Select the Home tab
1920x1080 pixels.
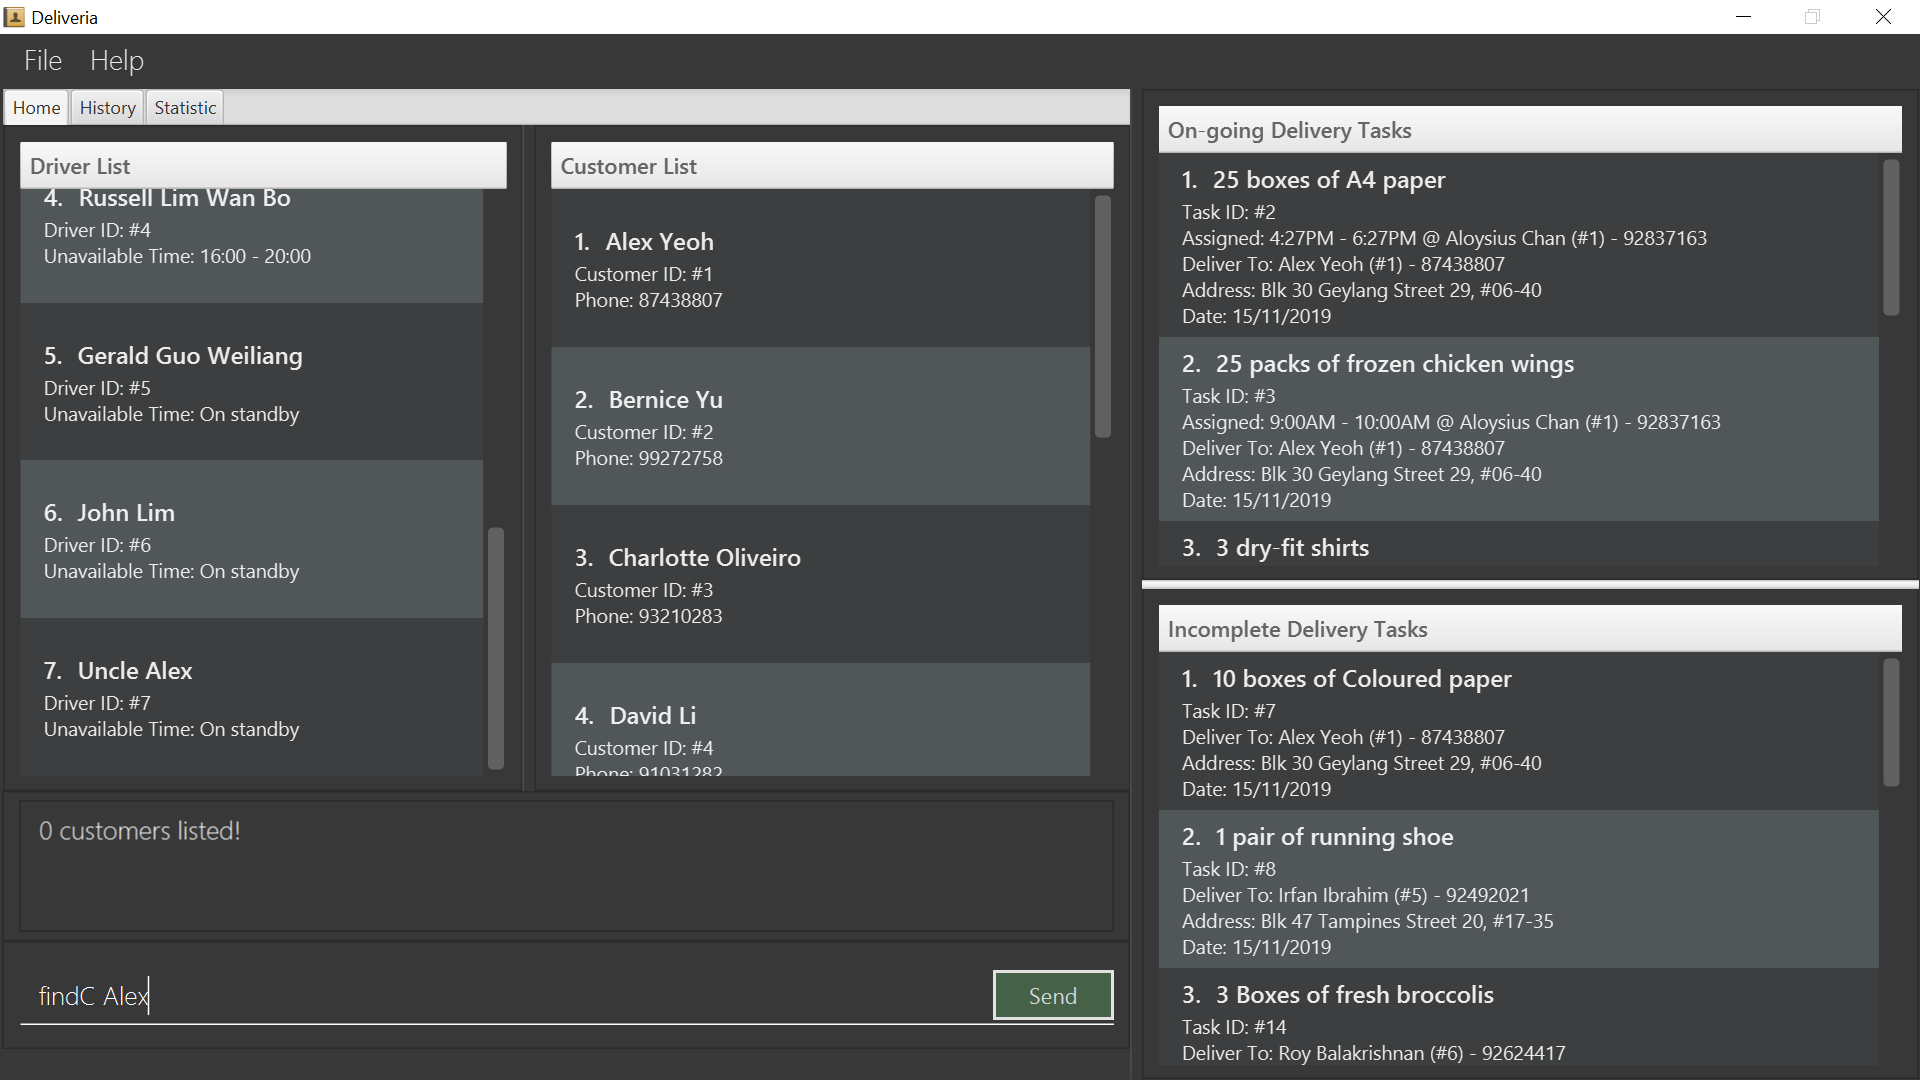(36, 108)
